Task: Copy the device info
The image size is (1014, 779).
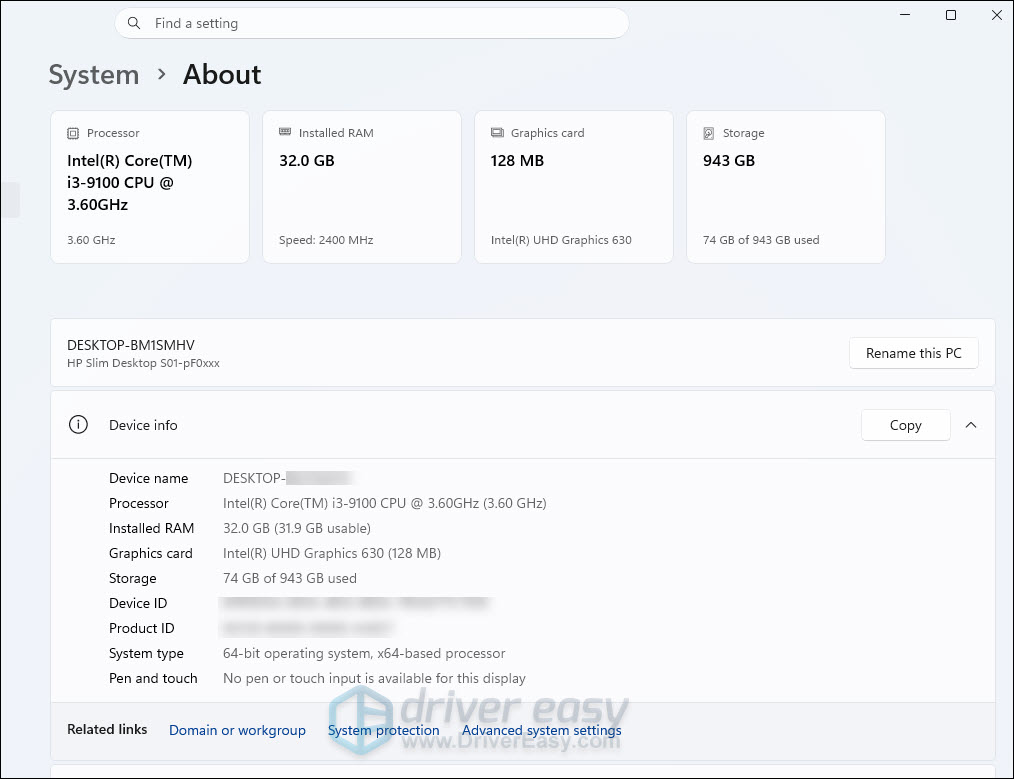Action: click(905, 425)
